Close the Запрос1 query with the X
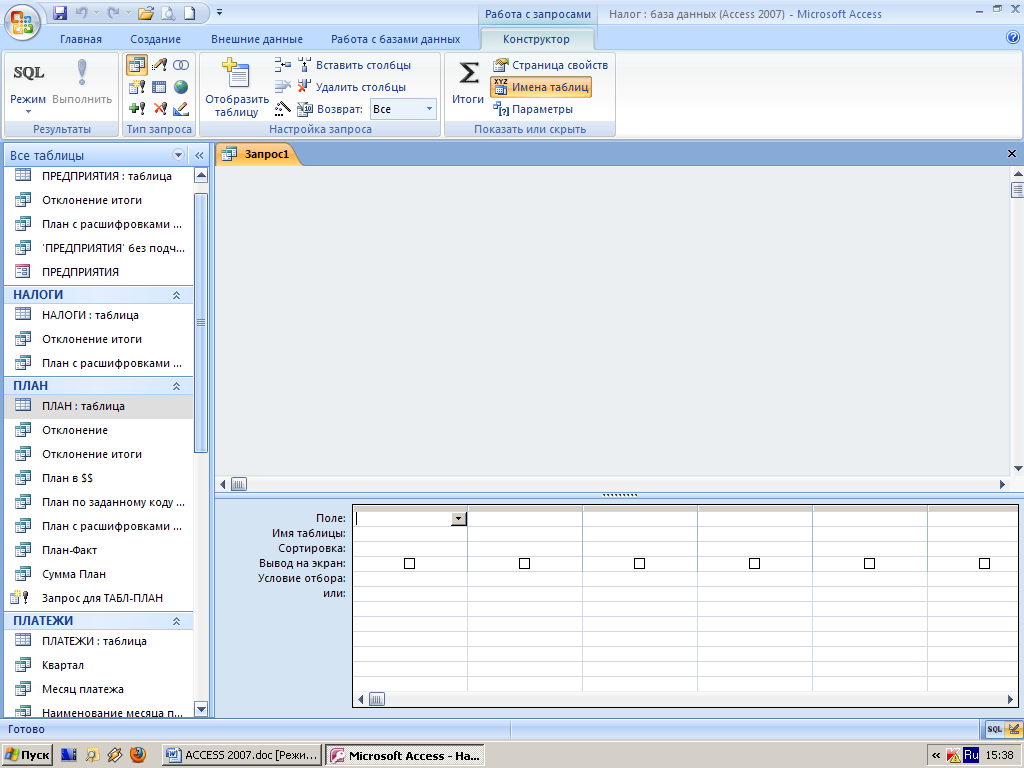 [x=1012, y=153]
